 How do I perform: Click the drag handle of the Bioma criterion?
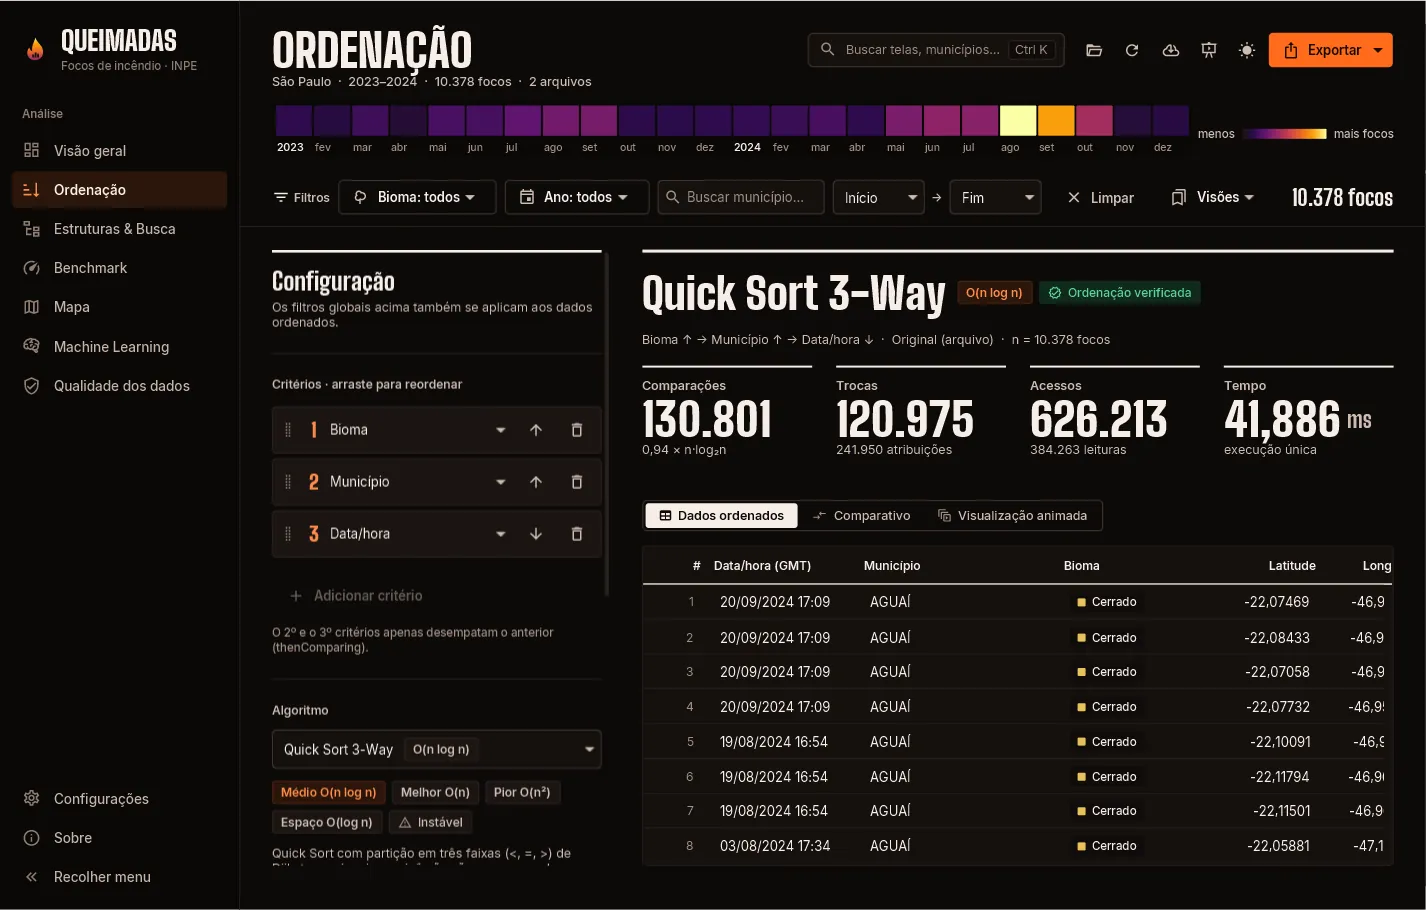click(288, 430)
